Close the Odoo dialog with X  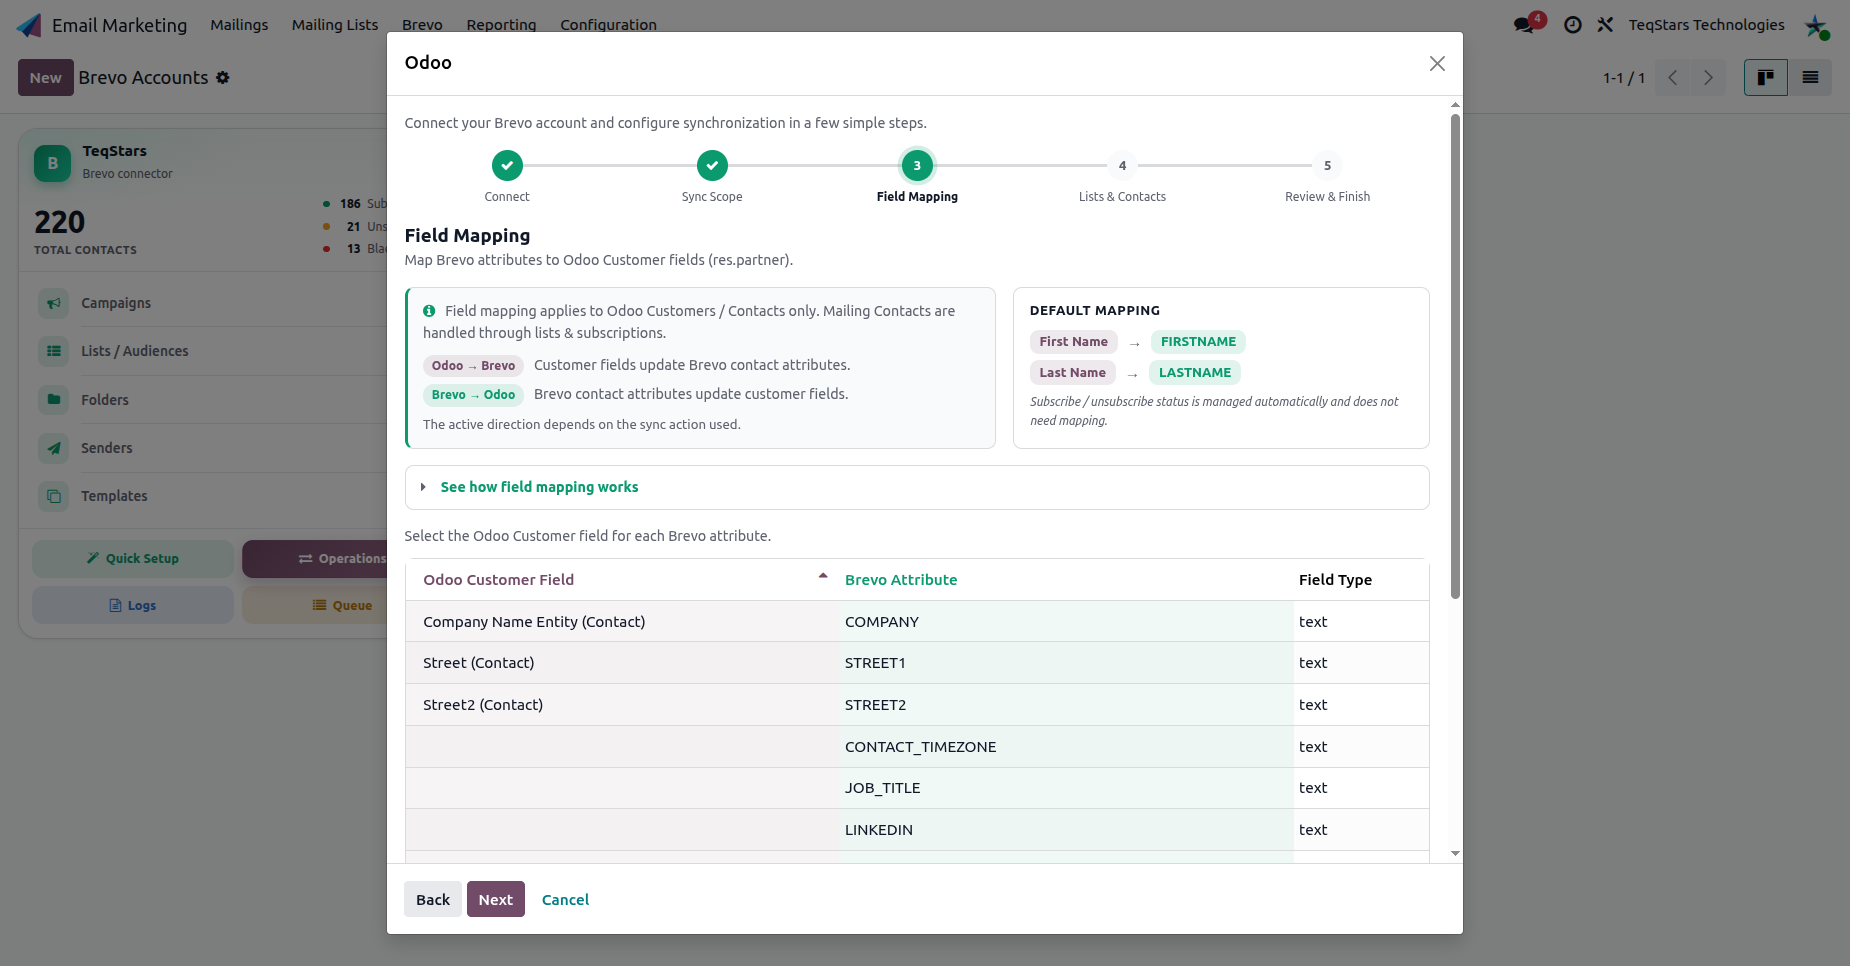(1437, 63)
